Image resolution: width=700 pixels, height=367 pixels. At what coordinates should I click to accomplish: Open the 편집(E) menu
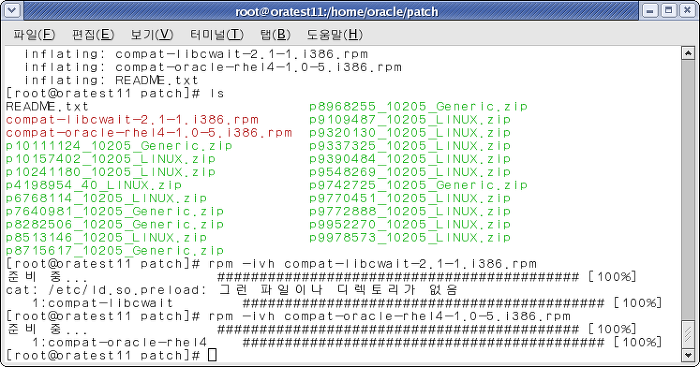(93, 34)
